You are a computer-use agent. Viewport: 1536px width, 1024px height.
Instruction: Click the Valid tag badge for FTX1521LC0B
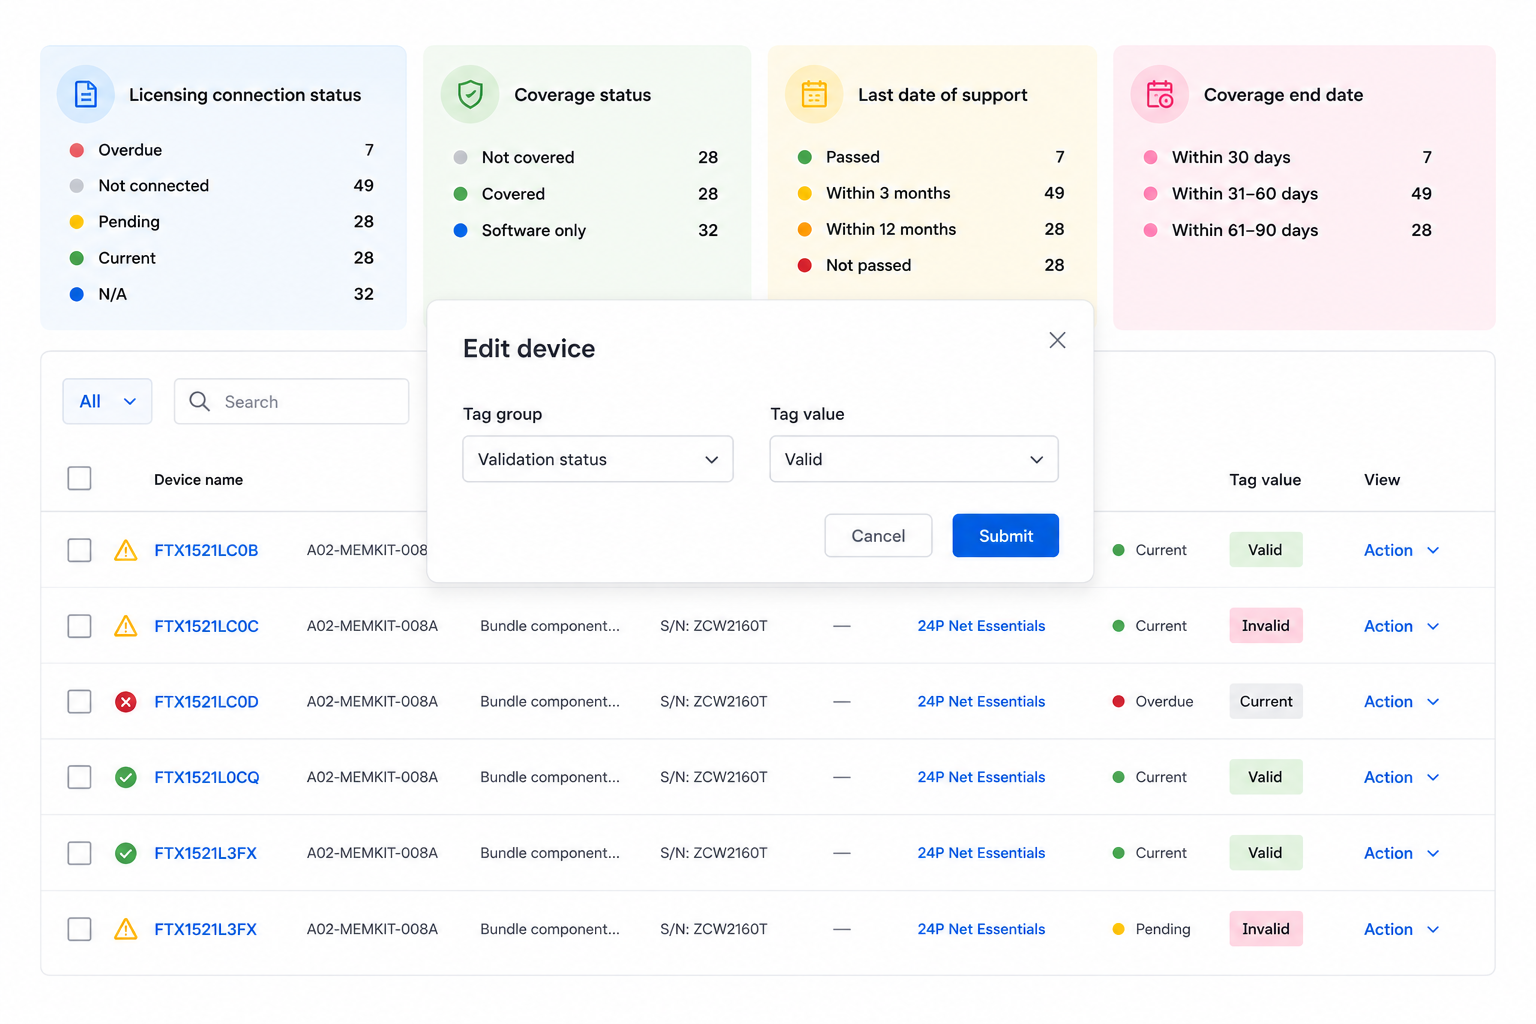pos(1265,550)
